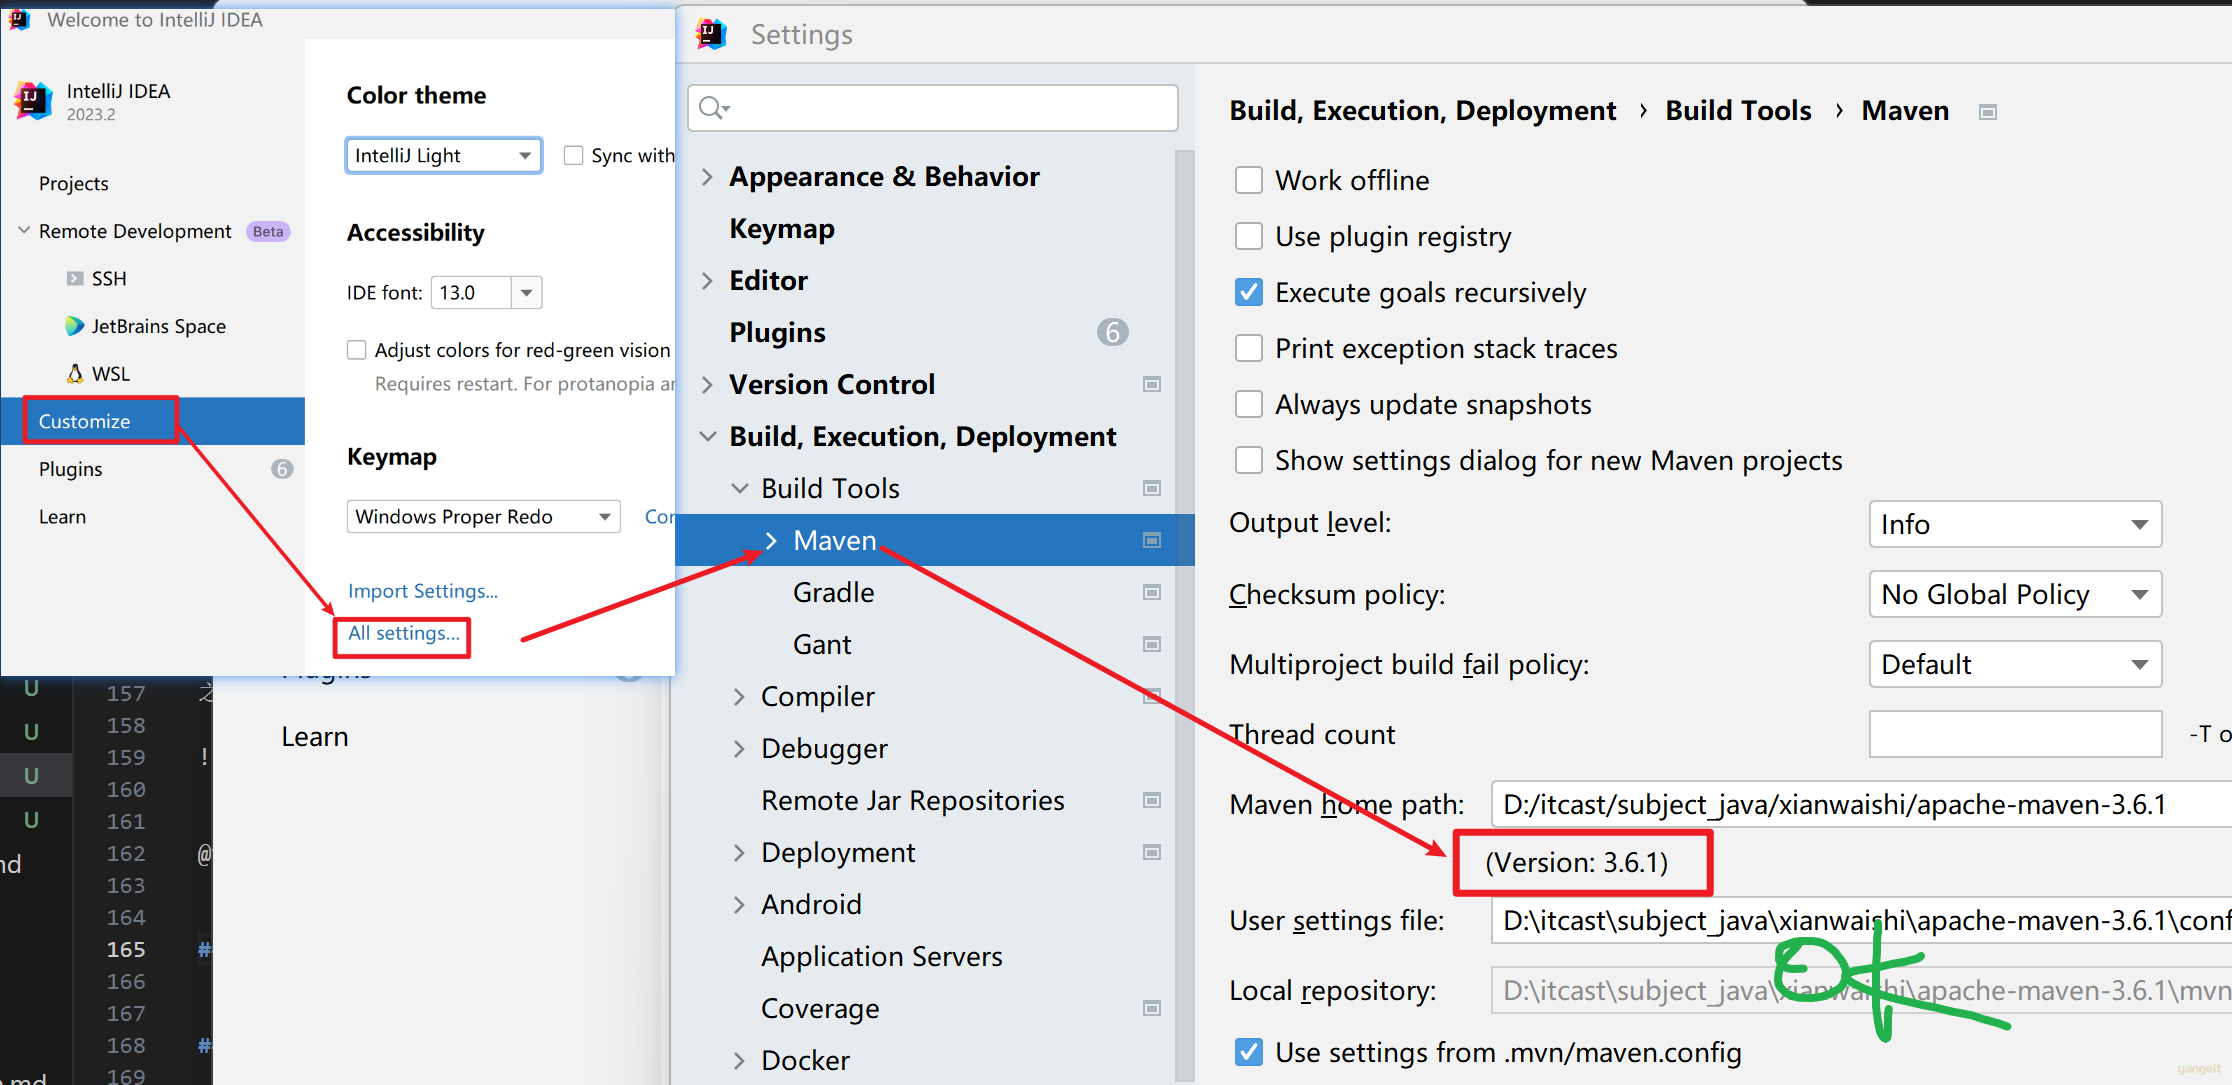Expand the Editor settings node
Viewport: 2232px width, 1085px height.
click(707, 281)
